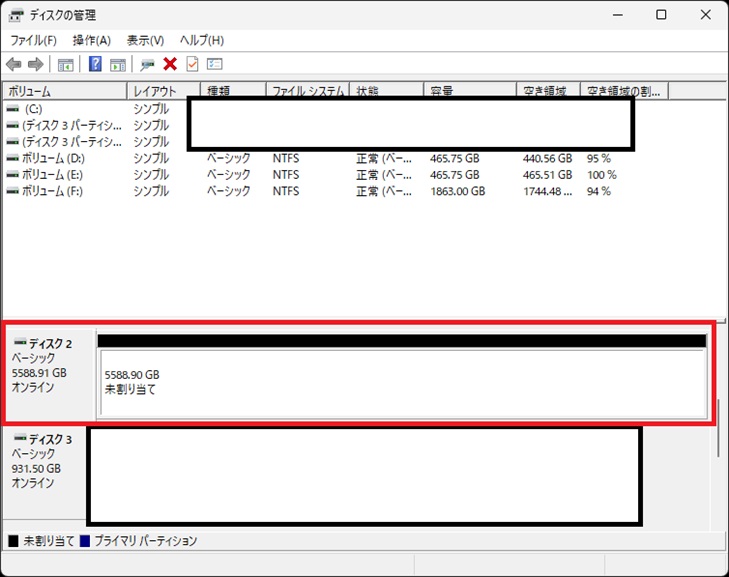Select the 5588.90 GB unallocated region
This screenshot has width=729, height=577.
pos(400,382)
